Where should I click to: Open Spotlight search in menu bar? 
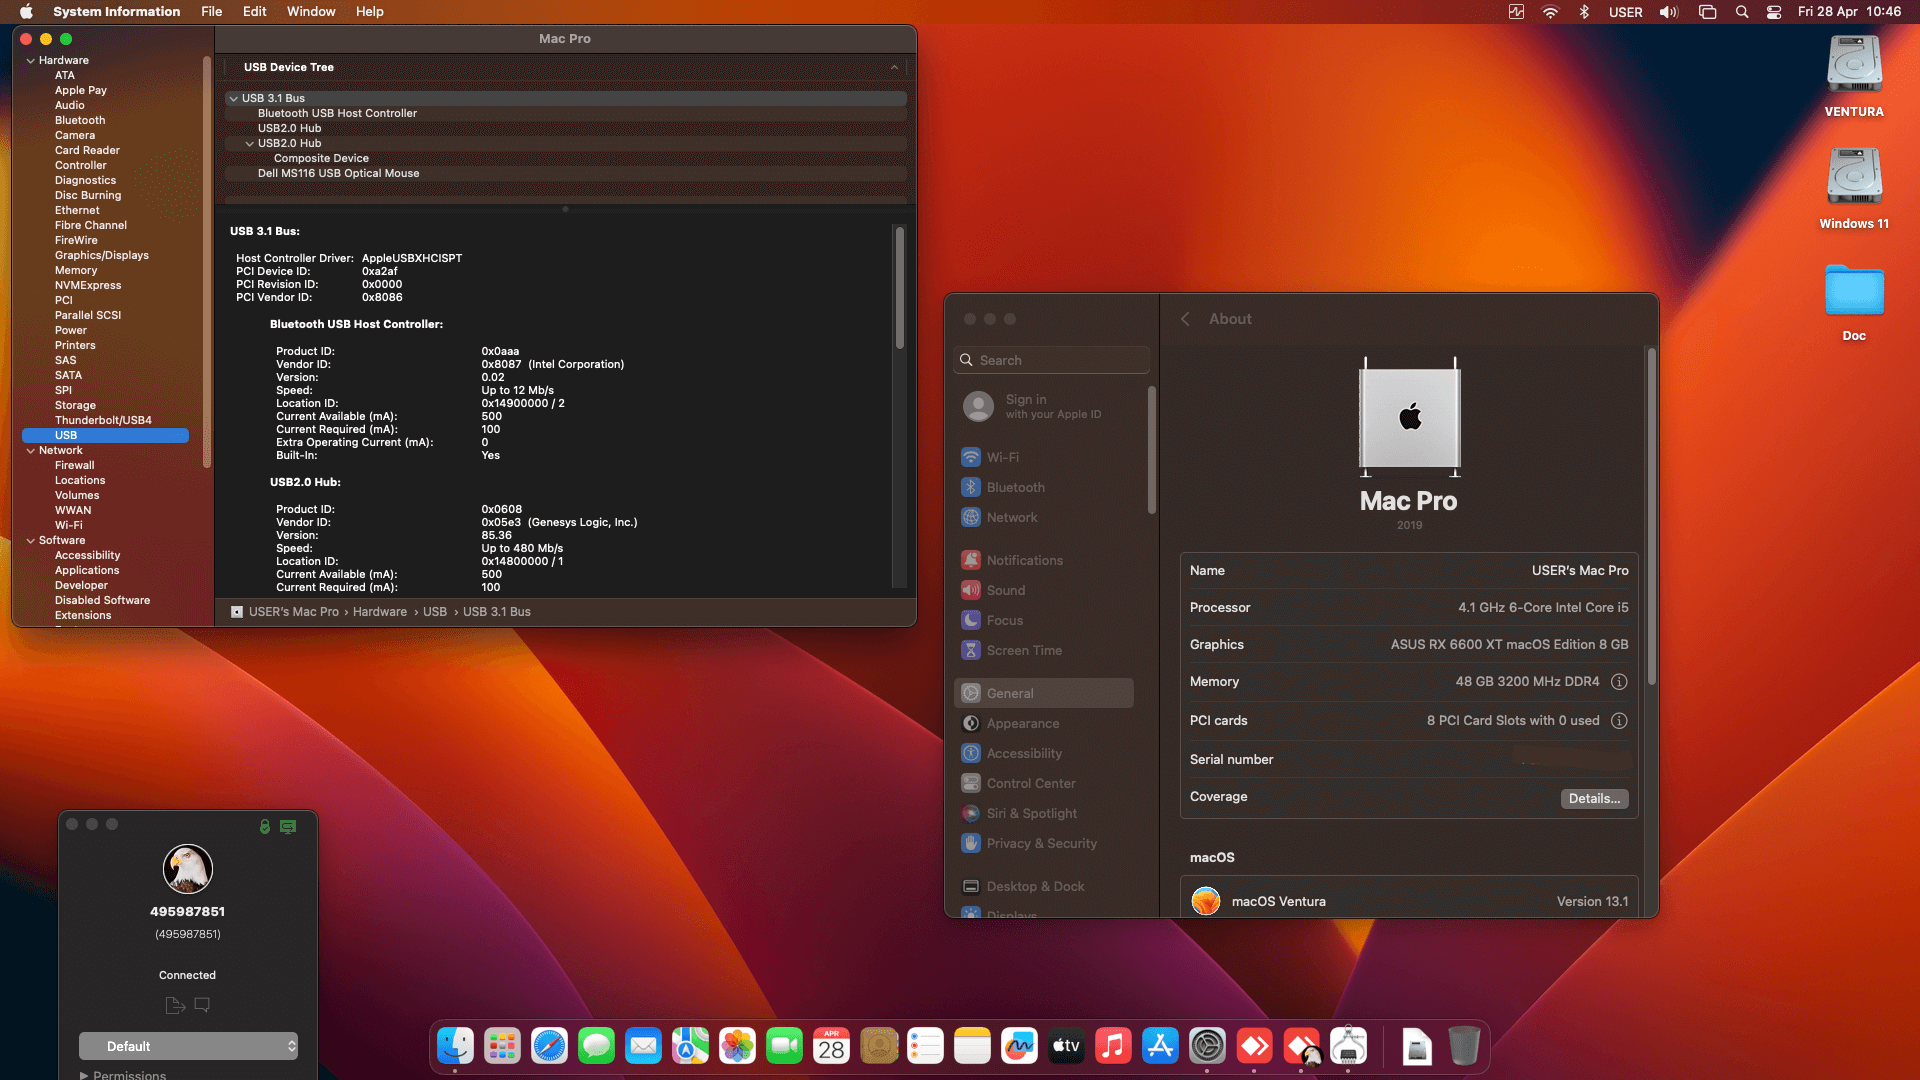pos(1742,12)
